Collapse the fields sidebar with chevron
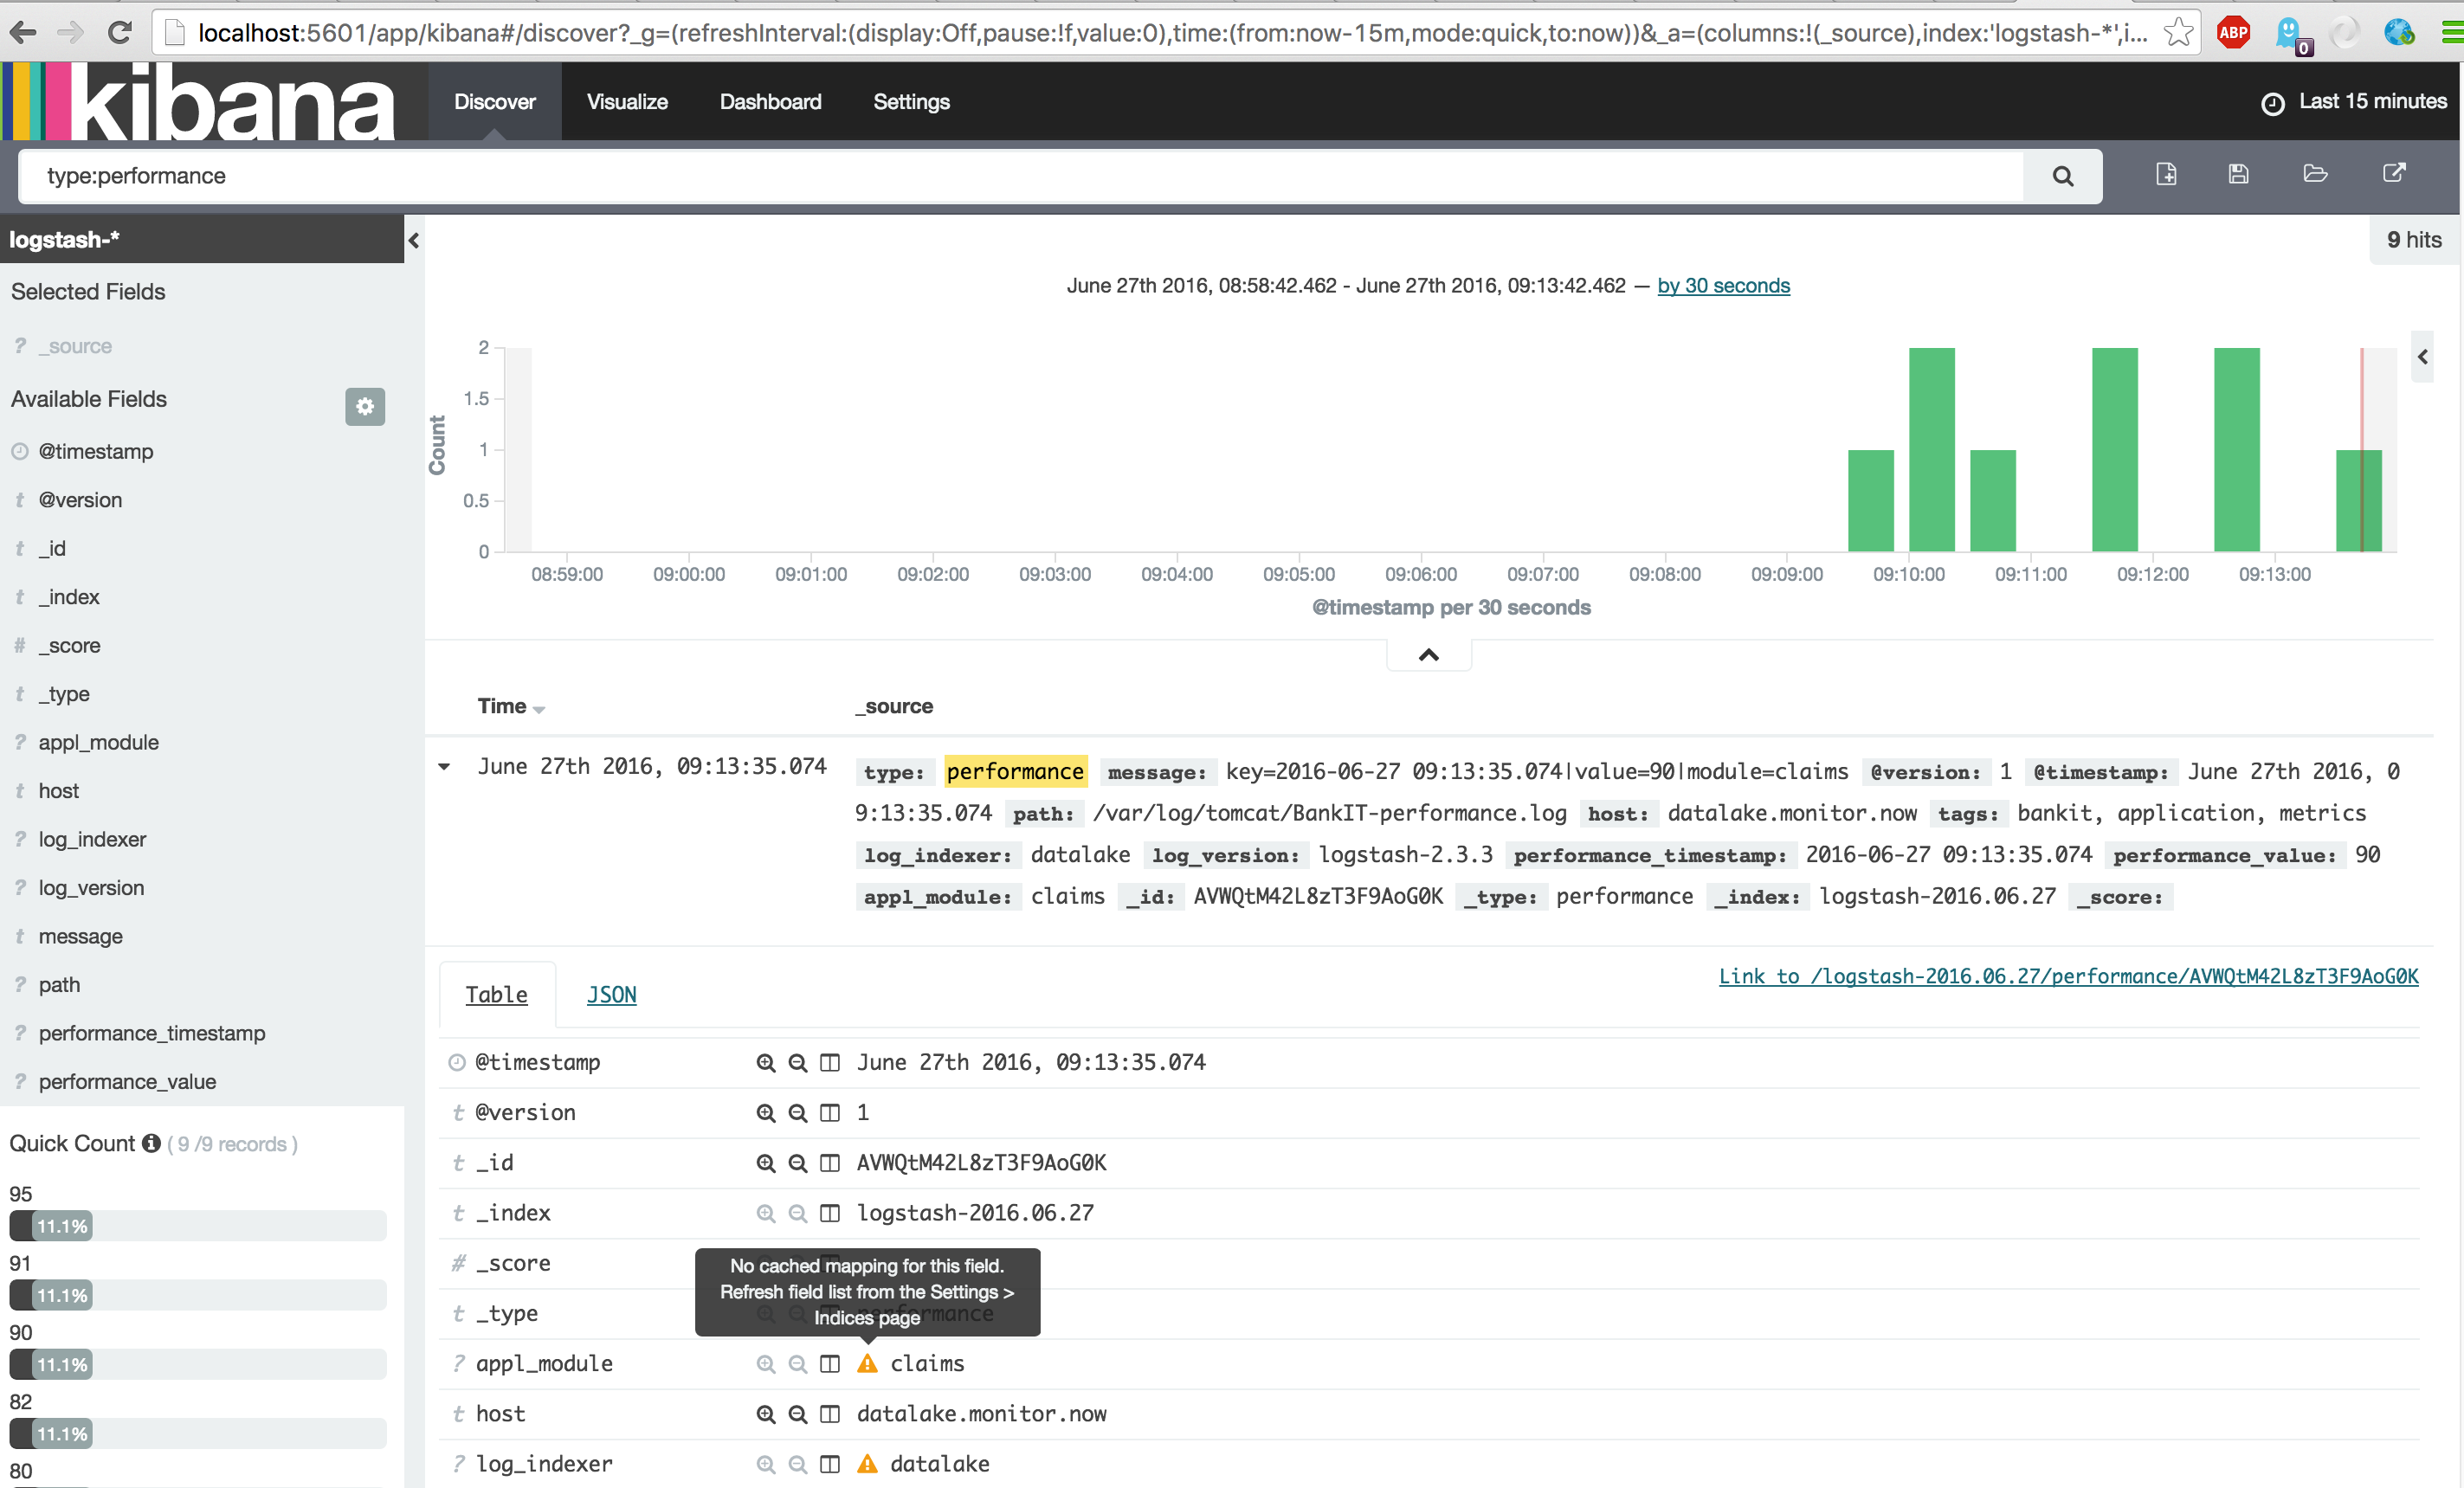 point(414,240)
